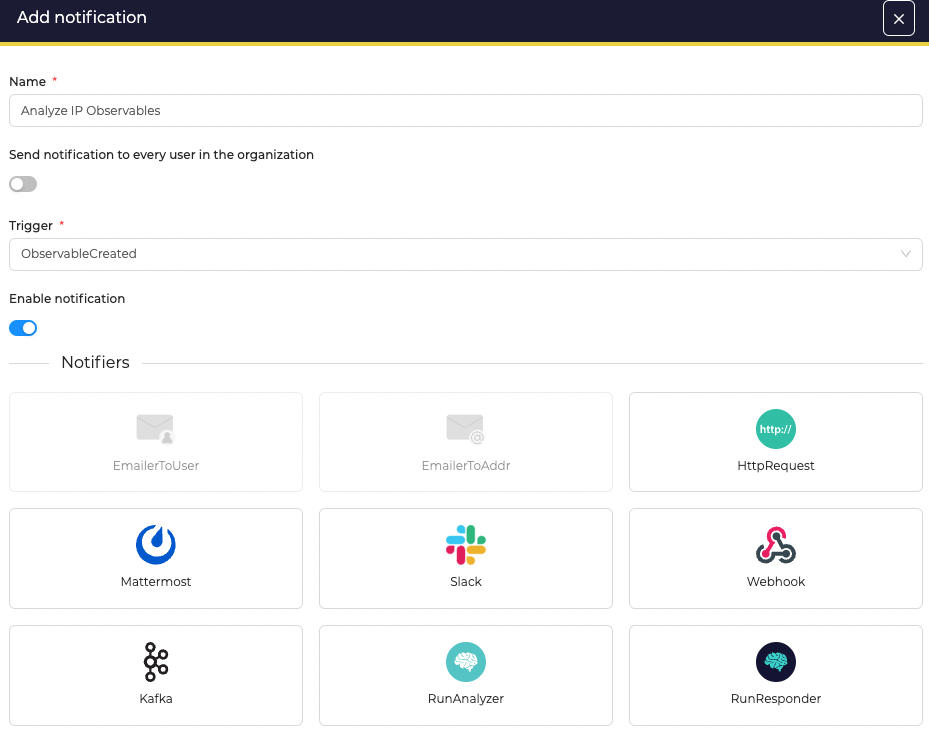Choose the Slack logo icon
The width and height of the screenshot is (929, 735).
click(x=466, y=545)
